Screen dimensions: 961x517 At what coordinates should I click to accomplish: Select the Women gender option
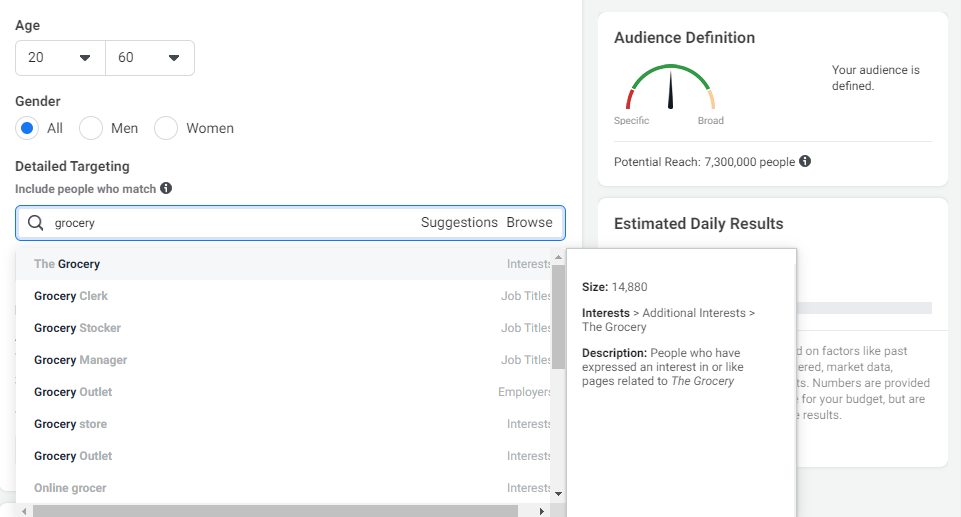pos(166,128)
